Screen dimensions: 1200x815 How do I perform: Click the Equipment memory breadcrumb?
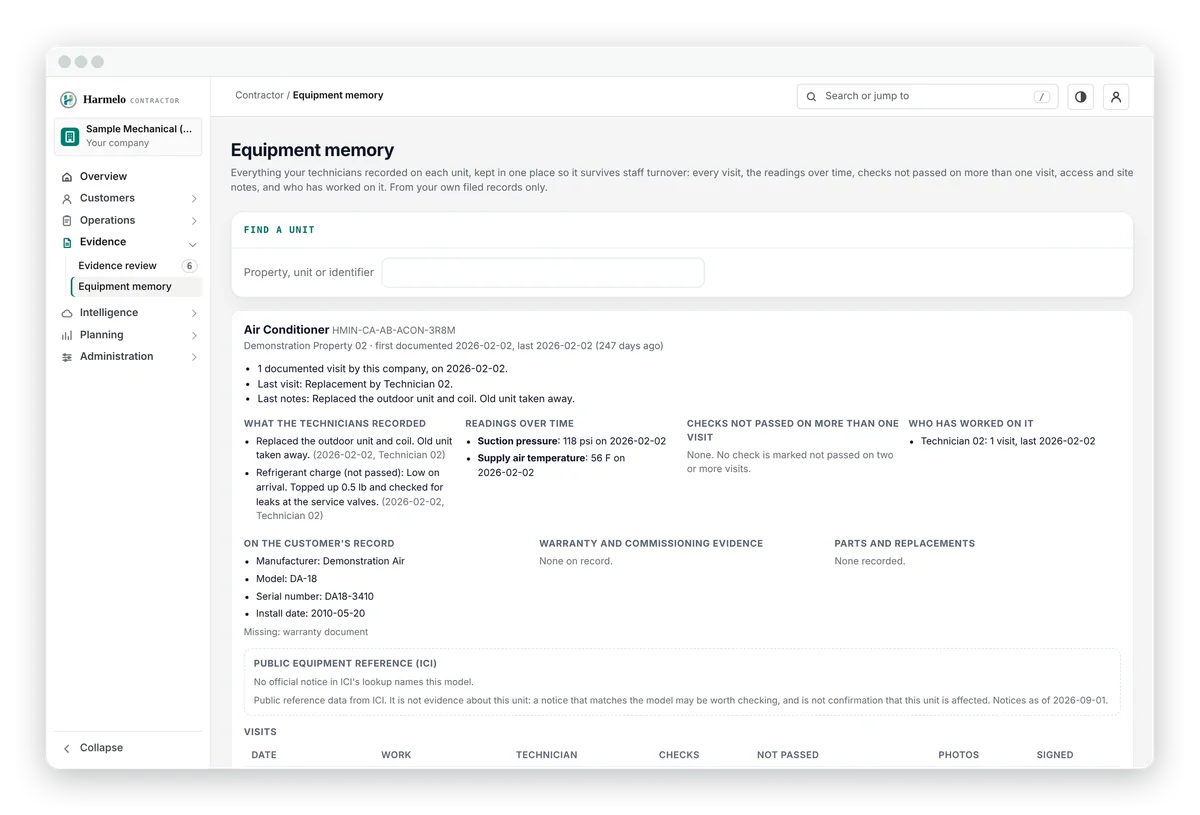click(338, 96)
